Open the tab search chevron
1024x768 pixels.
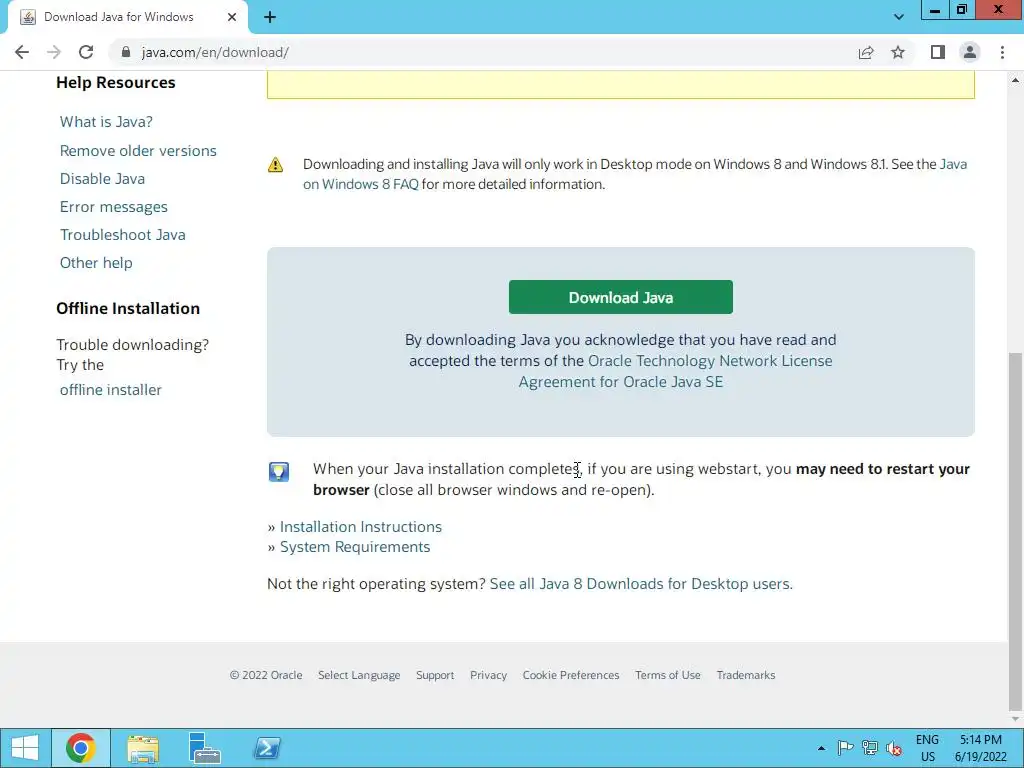click(899, 17)
